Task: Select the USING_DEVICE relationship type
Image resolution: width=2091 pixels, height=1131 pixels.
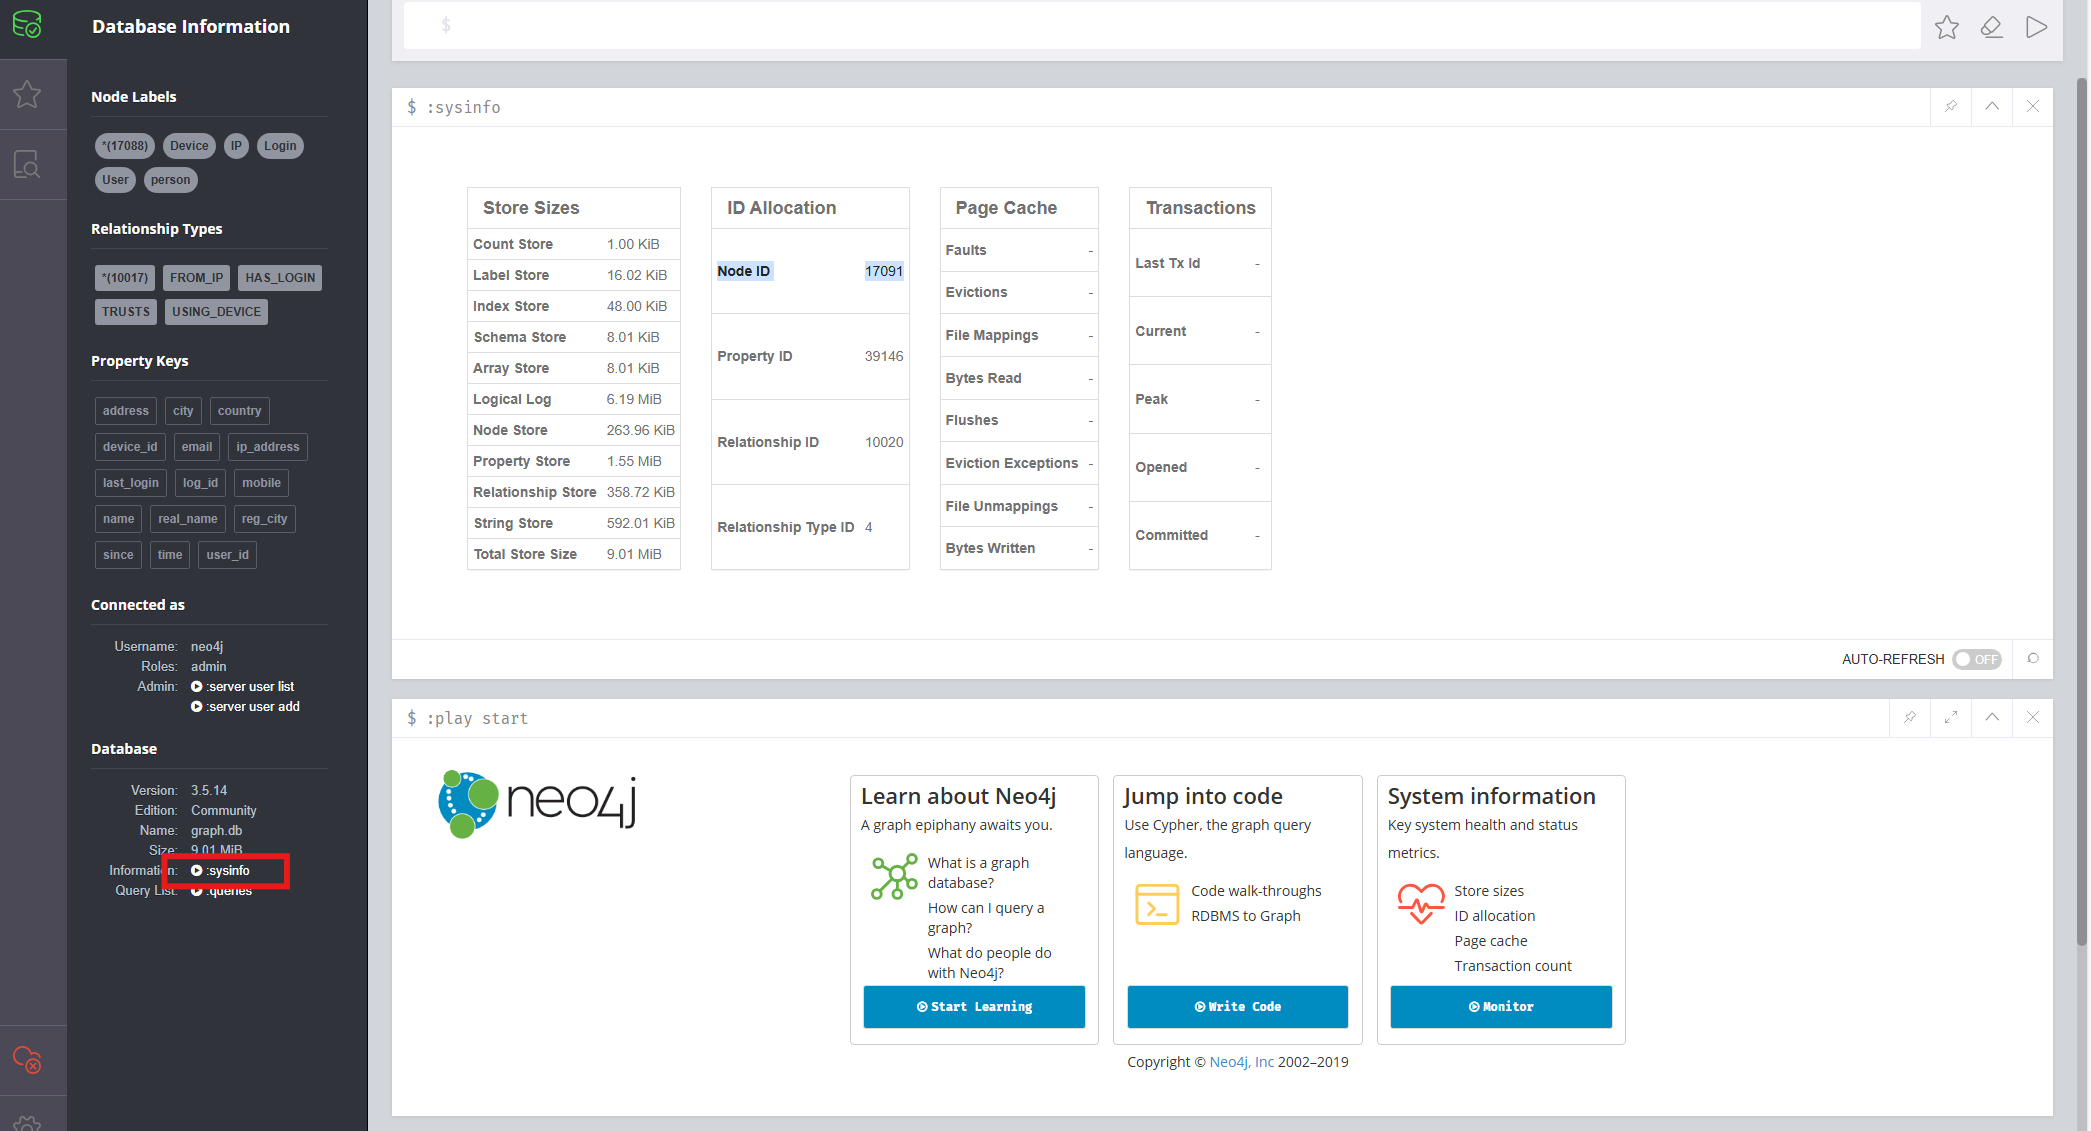Action: click(216, 312)
